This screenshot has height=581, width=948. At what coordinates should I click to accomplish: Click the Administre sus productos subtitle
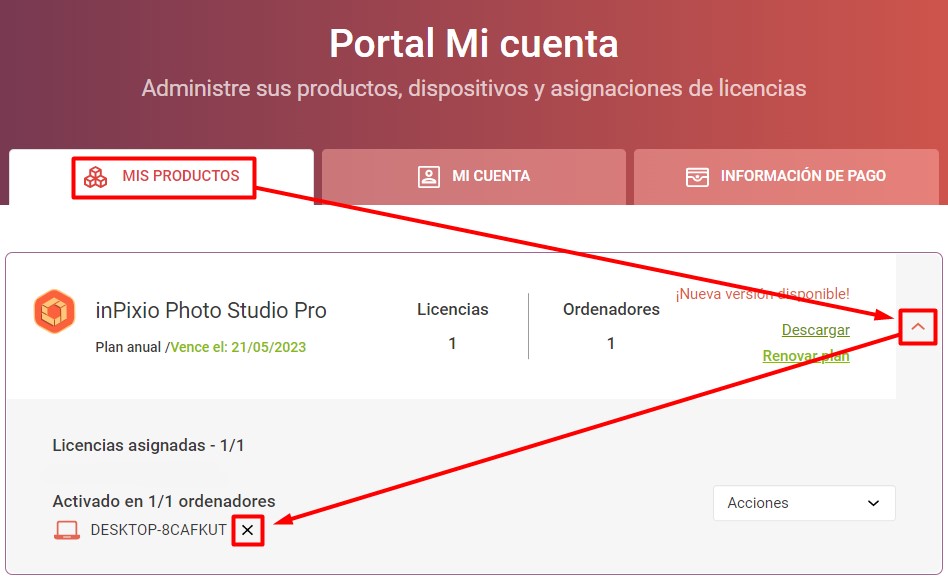(474, 88)
